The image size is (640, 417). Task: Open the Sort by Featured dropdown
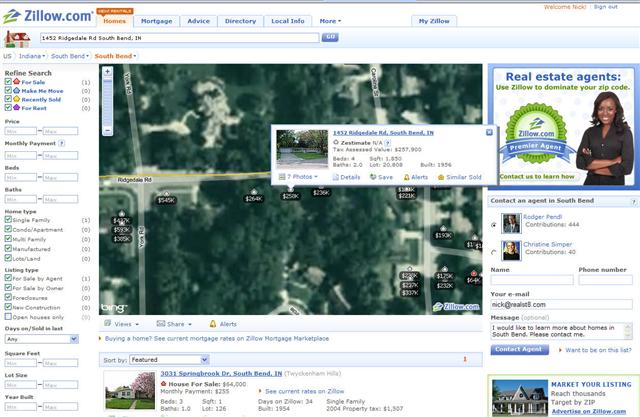tap(169, 359)
